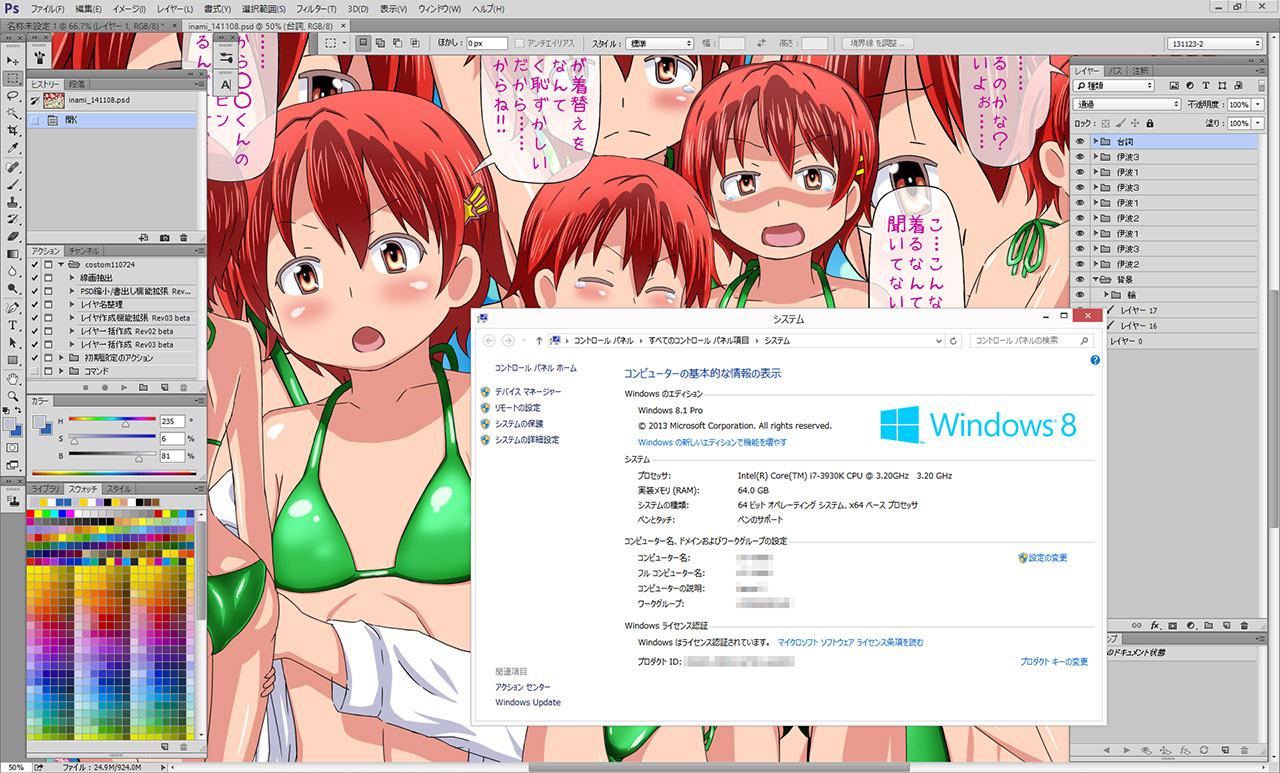
Task: Click the foreground color swatch in Color panel
Action: (37, 423)
